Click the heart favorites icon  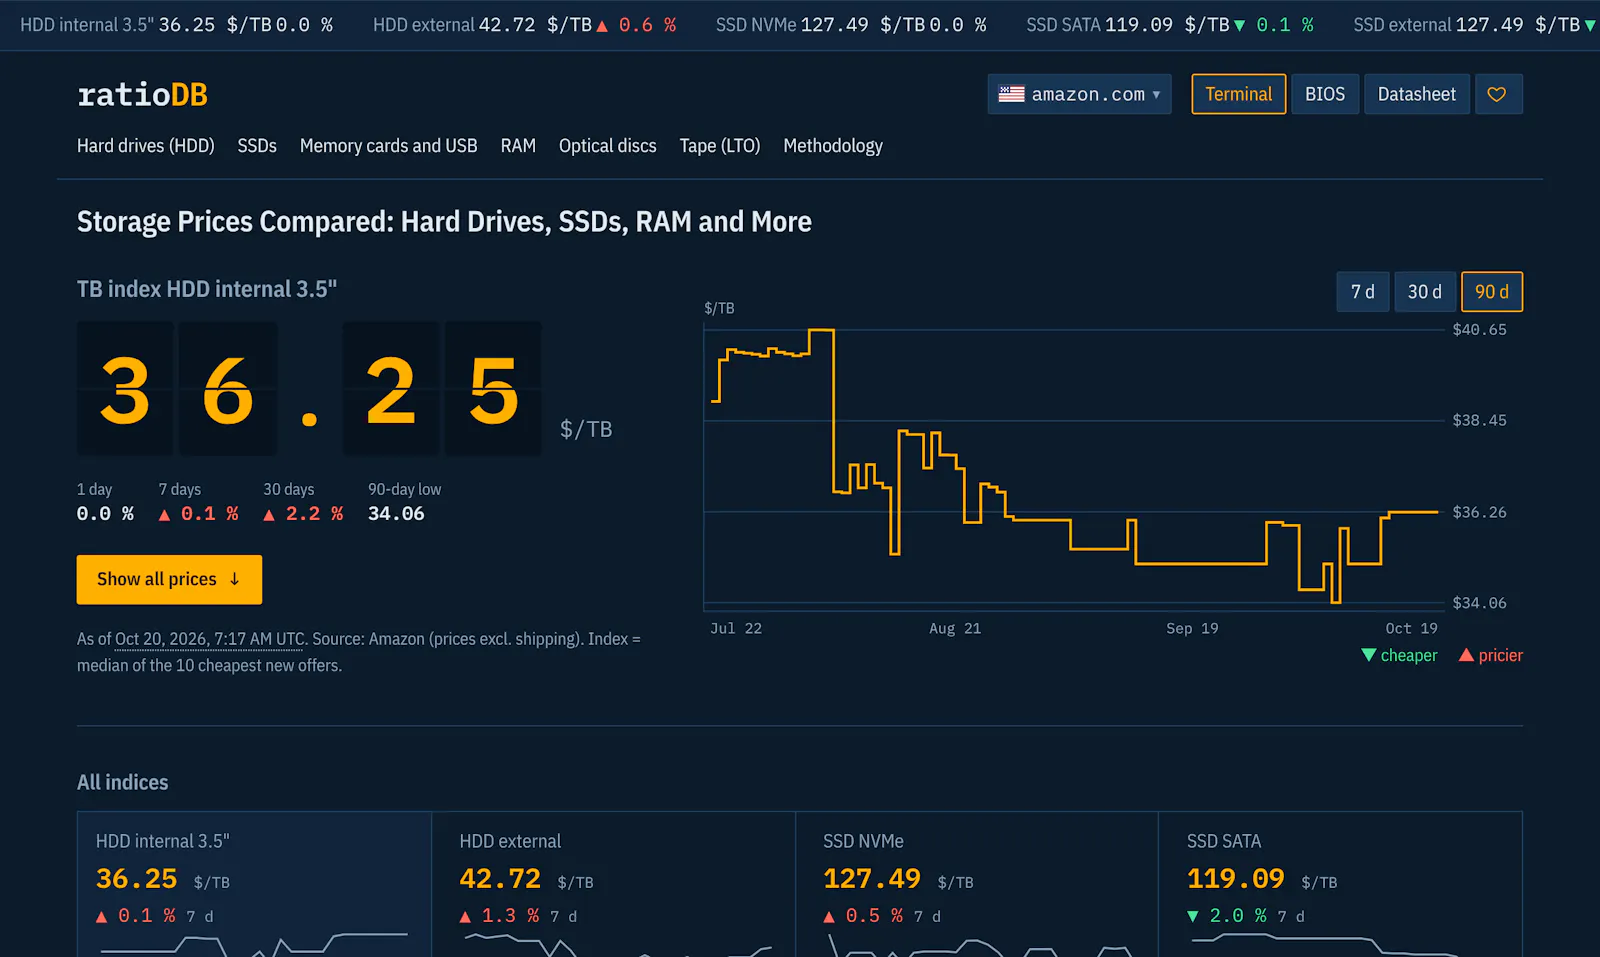[x=1497, y=94]
